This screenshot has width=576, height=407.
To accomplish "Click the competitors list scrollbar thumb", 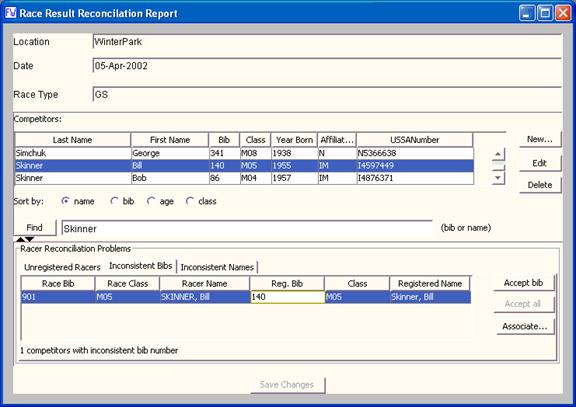I will pos(498,166).
